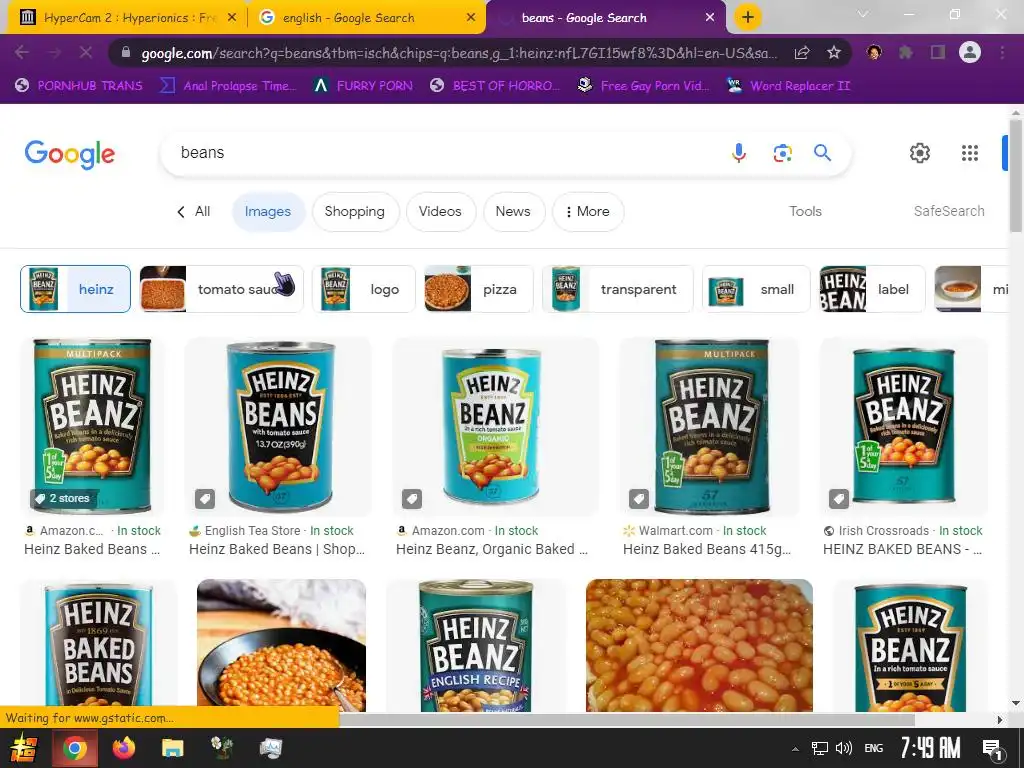Open HEINZ BAKED BEANS Irish Crossroads title
This screenshot has height=768, width=1024.
point(902,549)
